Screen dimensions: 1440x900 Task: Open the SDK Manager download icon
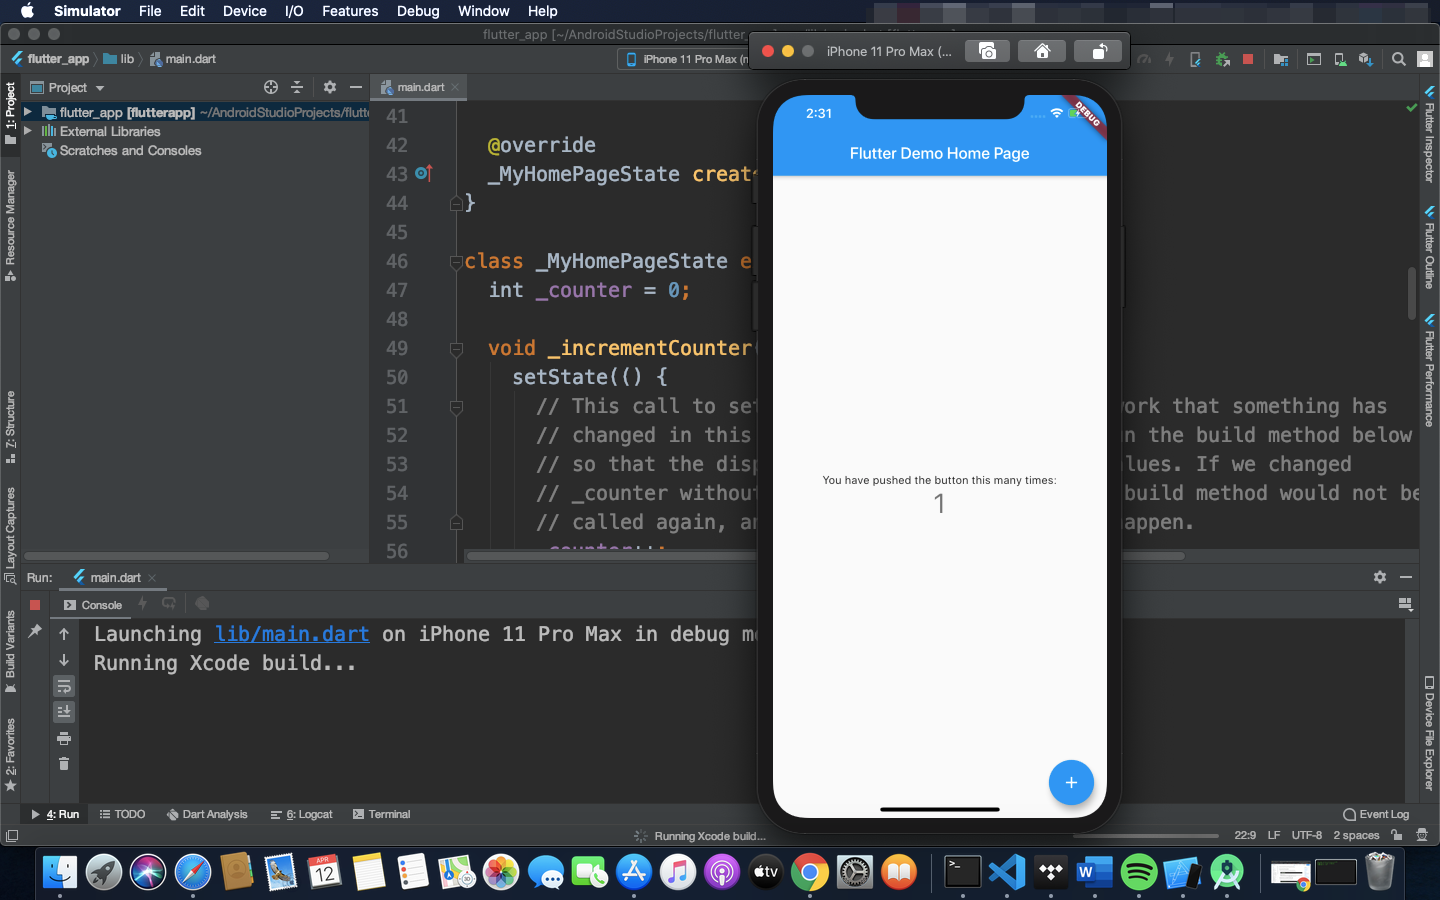1365,59
